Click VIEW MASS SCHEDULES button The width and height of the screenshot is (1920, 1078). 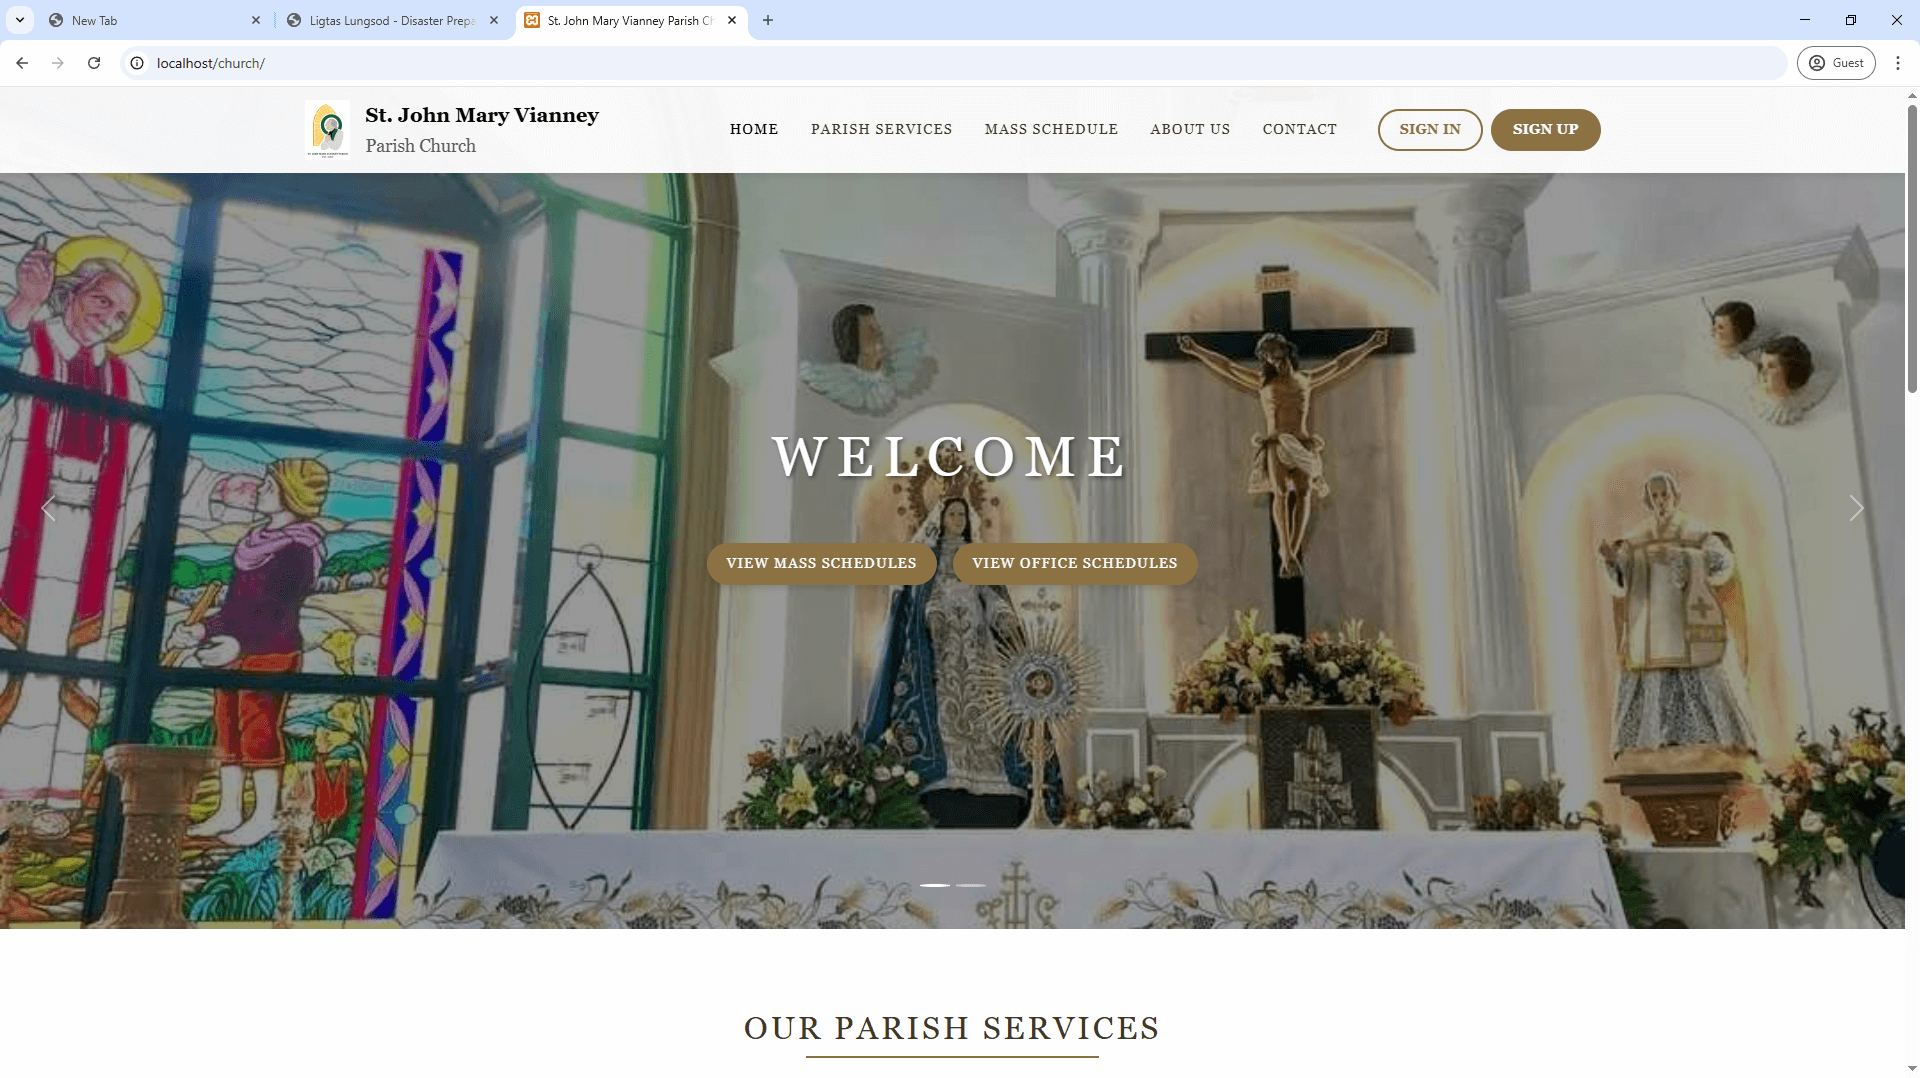(x=821, y=563)
